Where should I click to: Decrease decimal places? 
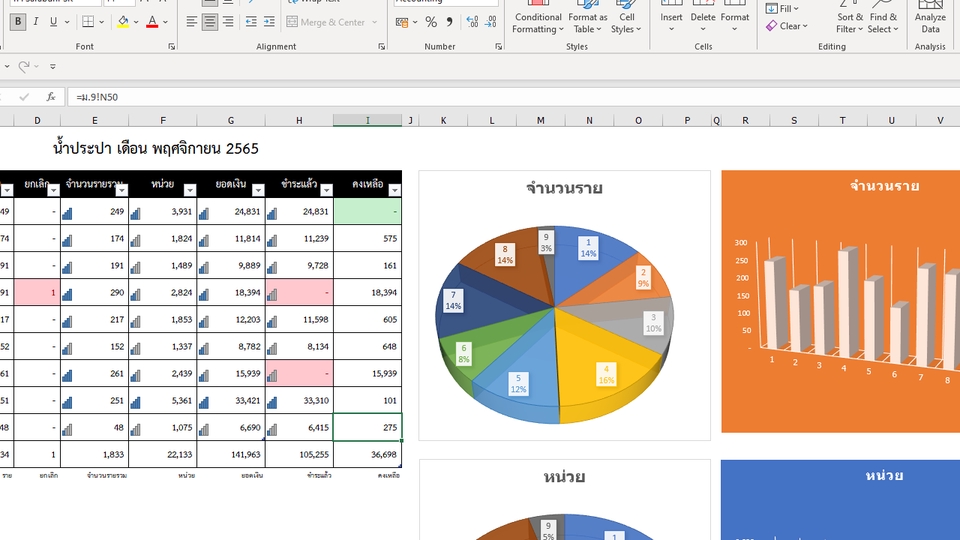(x=490, y=22)
